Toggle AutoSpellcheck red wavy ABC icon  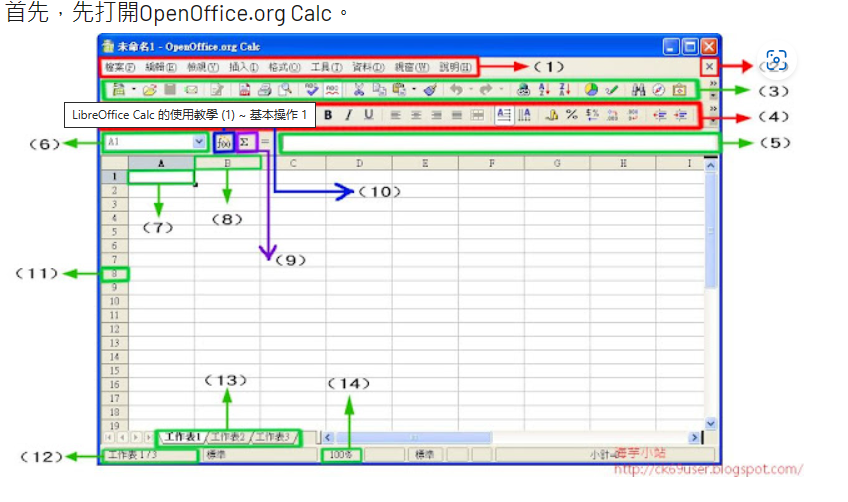[x=332, y=90]
